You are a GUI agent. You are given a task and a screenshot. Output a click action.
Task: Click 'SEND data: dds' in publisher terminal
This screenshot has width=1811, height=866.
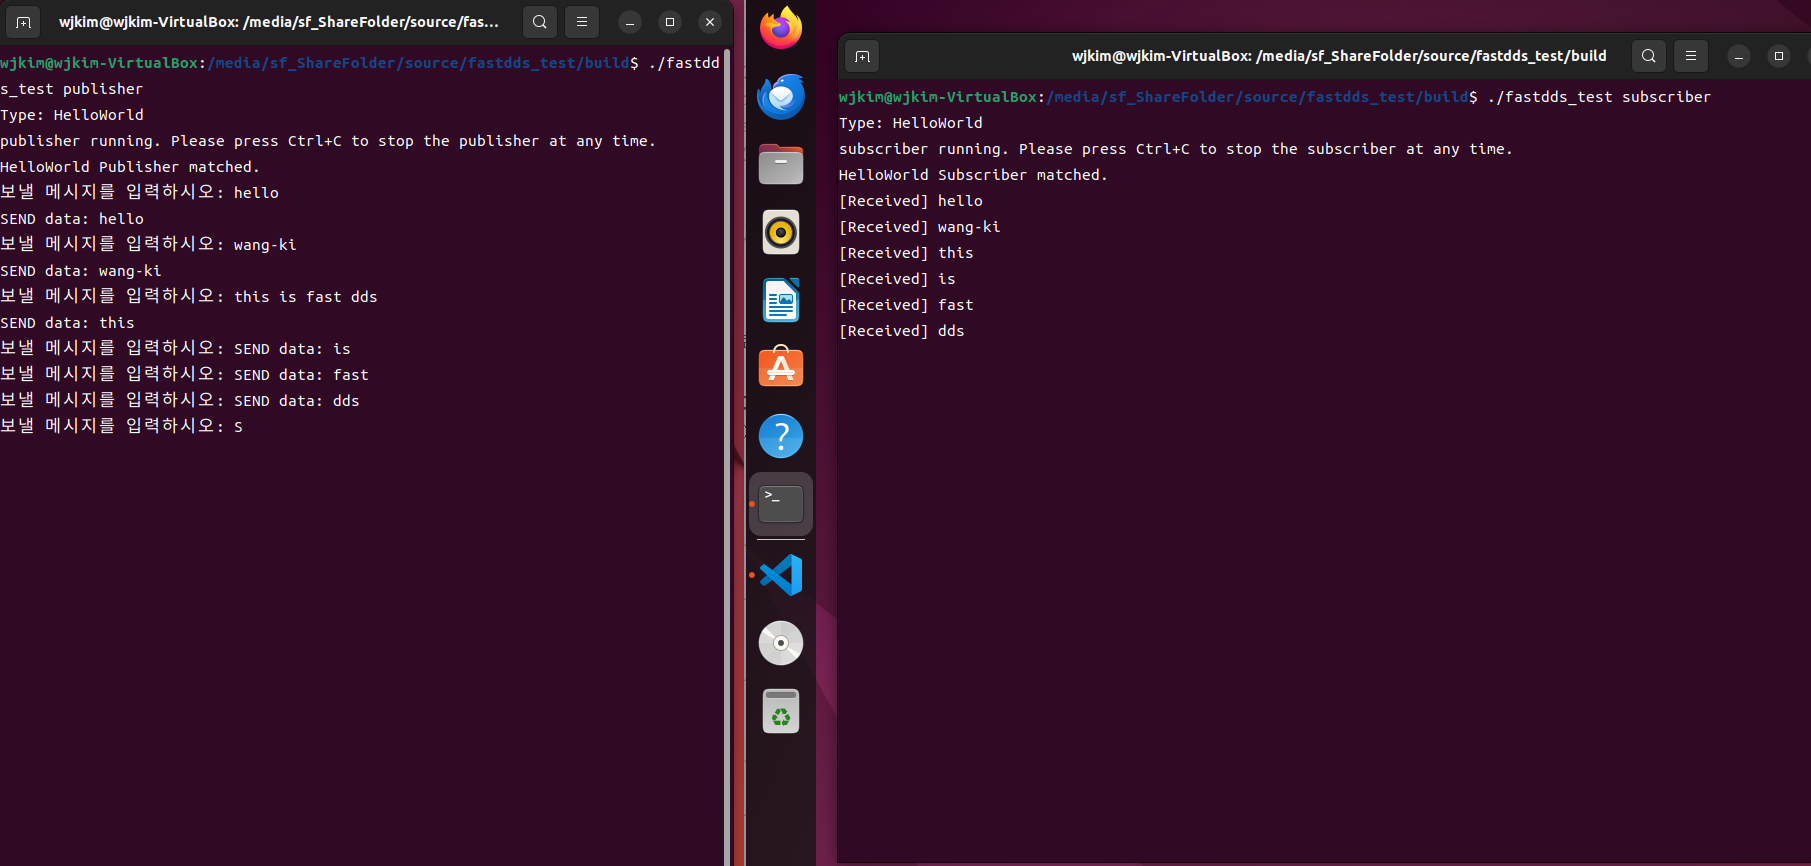[297, 401]
